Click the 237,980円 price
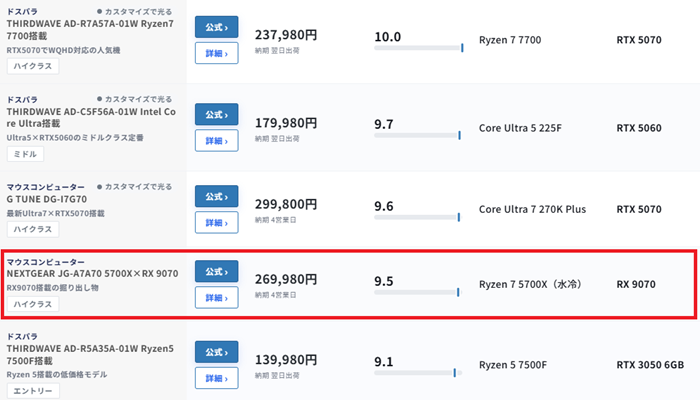The image size is (700, 400). [286, 35]
